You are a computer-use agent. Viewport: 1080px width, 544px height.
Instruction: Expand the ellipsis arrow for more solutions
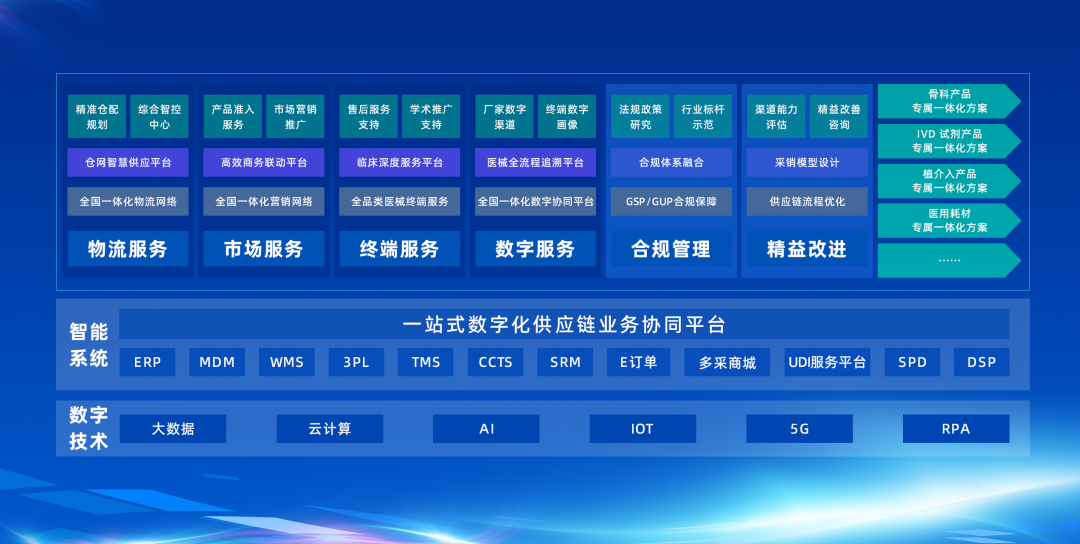[x=948, y=260]
